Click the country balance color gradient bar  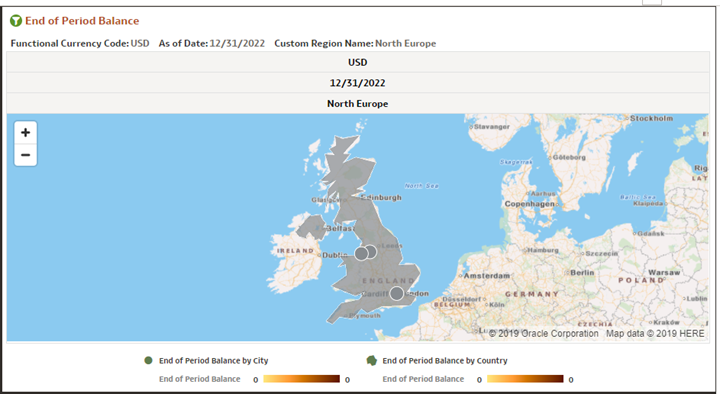(x=525, y=379)
